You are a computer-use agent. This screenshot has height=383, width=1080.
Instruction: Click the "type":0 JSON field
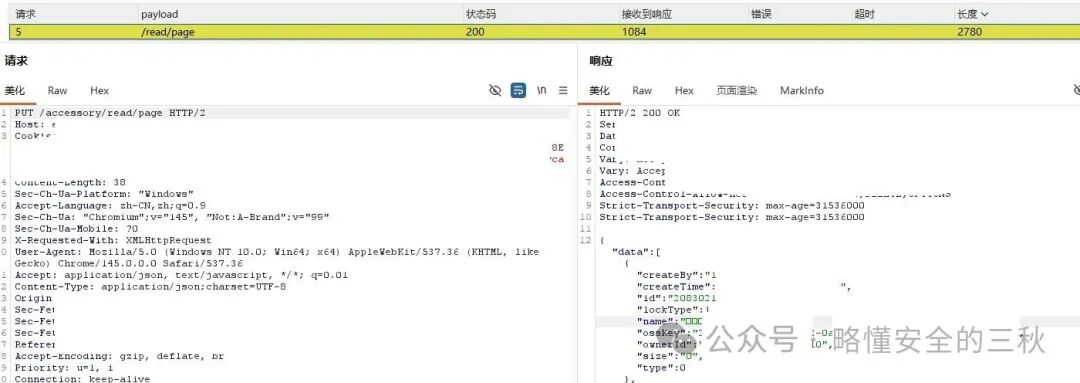661,368
